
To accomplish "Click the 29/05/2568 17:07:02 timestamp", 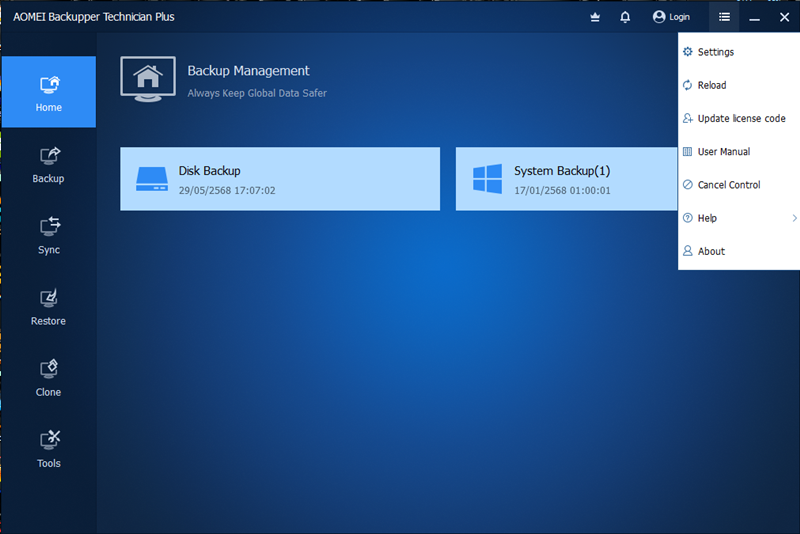I will [x=227, y=190].
